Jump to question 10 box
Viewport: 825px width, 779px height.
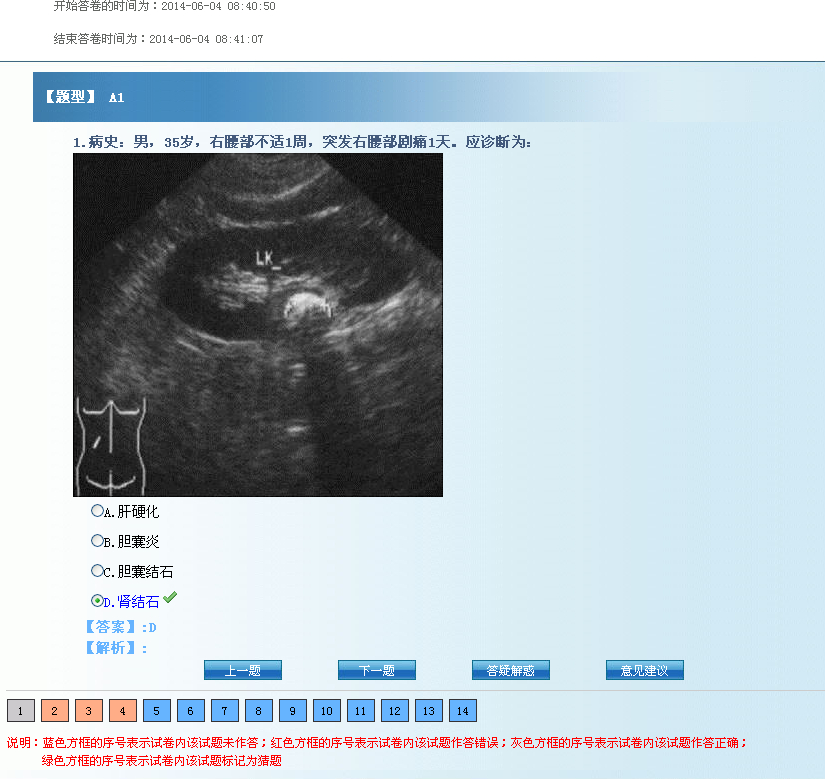(x=327, y=711)
